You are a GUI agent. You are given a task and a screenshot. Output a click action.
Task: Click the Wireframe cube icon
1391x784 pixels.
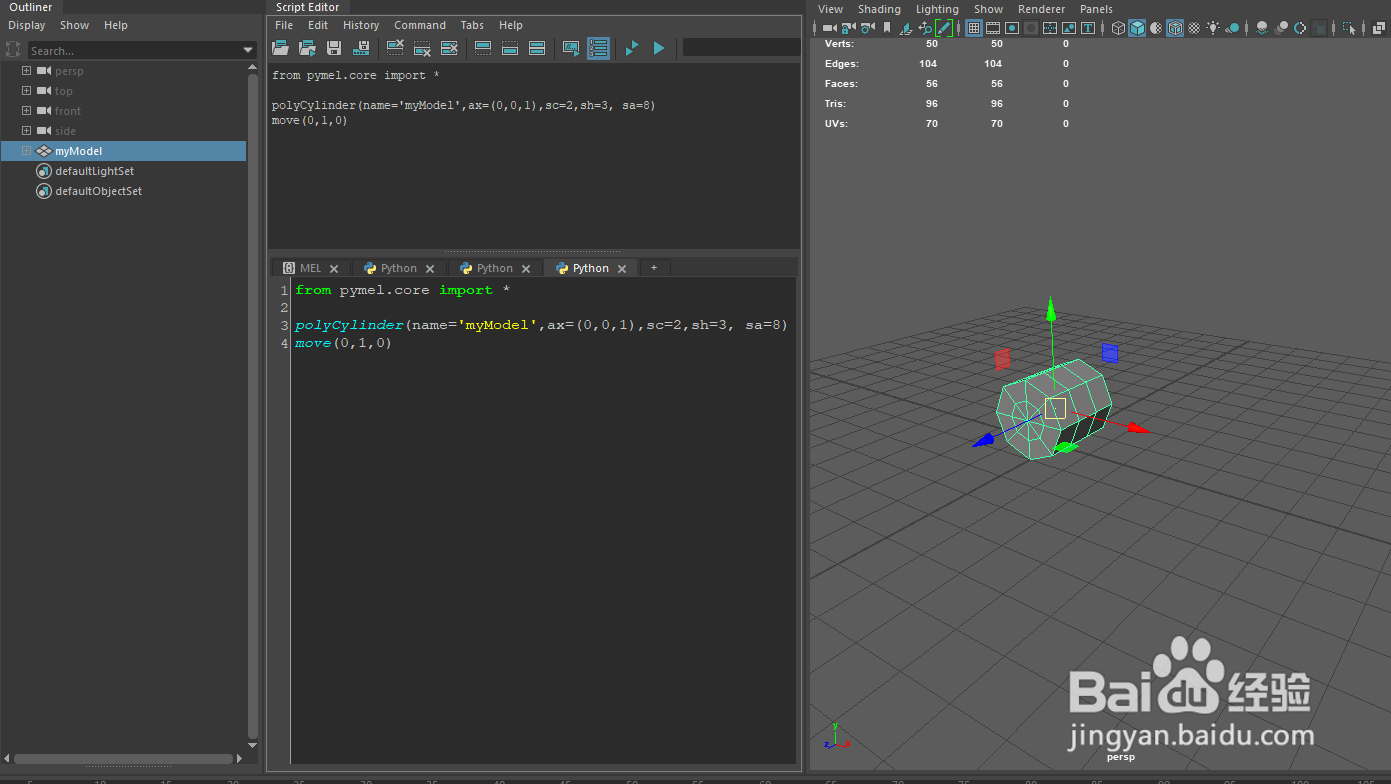coord(1118,28)
